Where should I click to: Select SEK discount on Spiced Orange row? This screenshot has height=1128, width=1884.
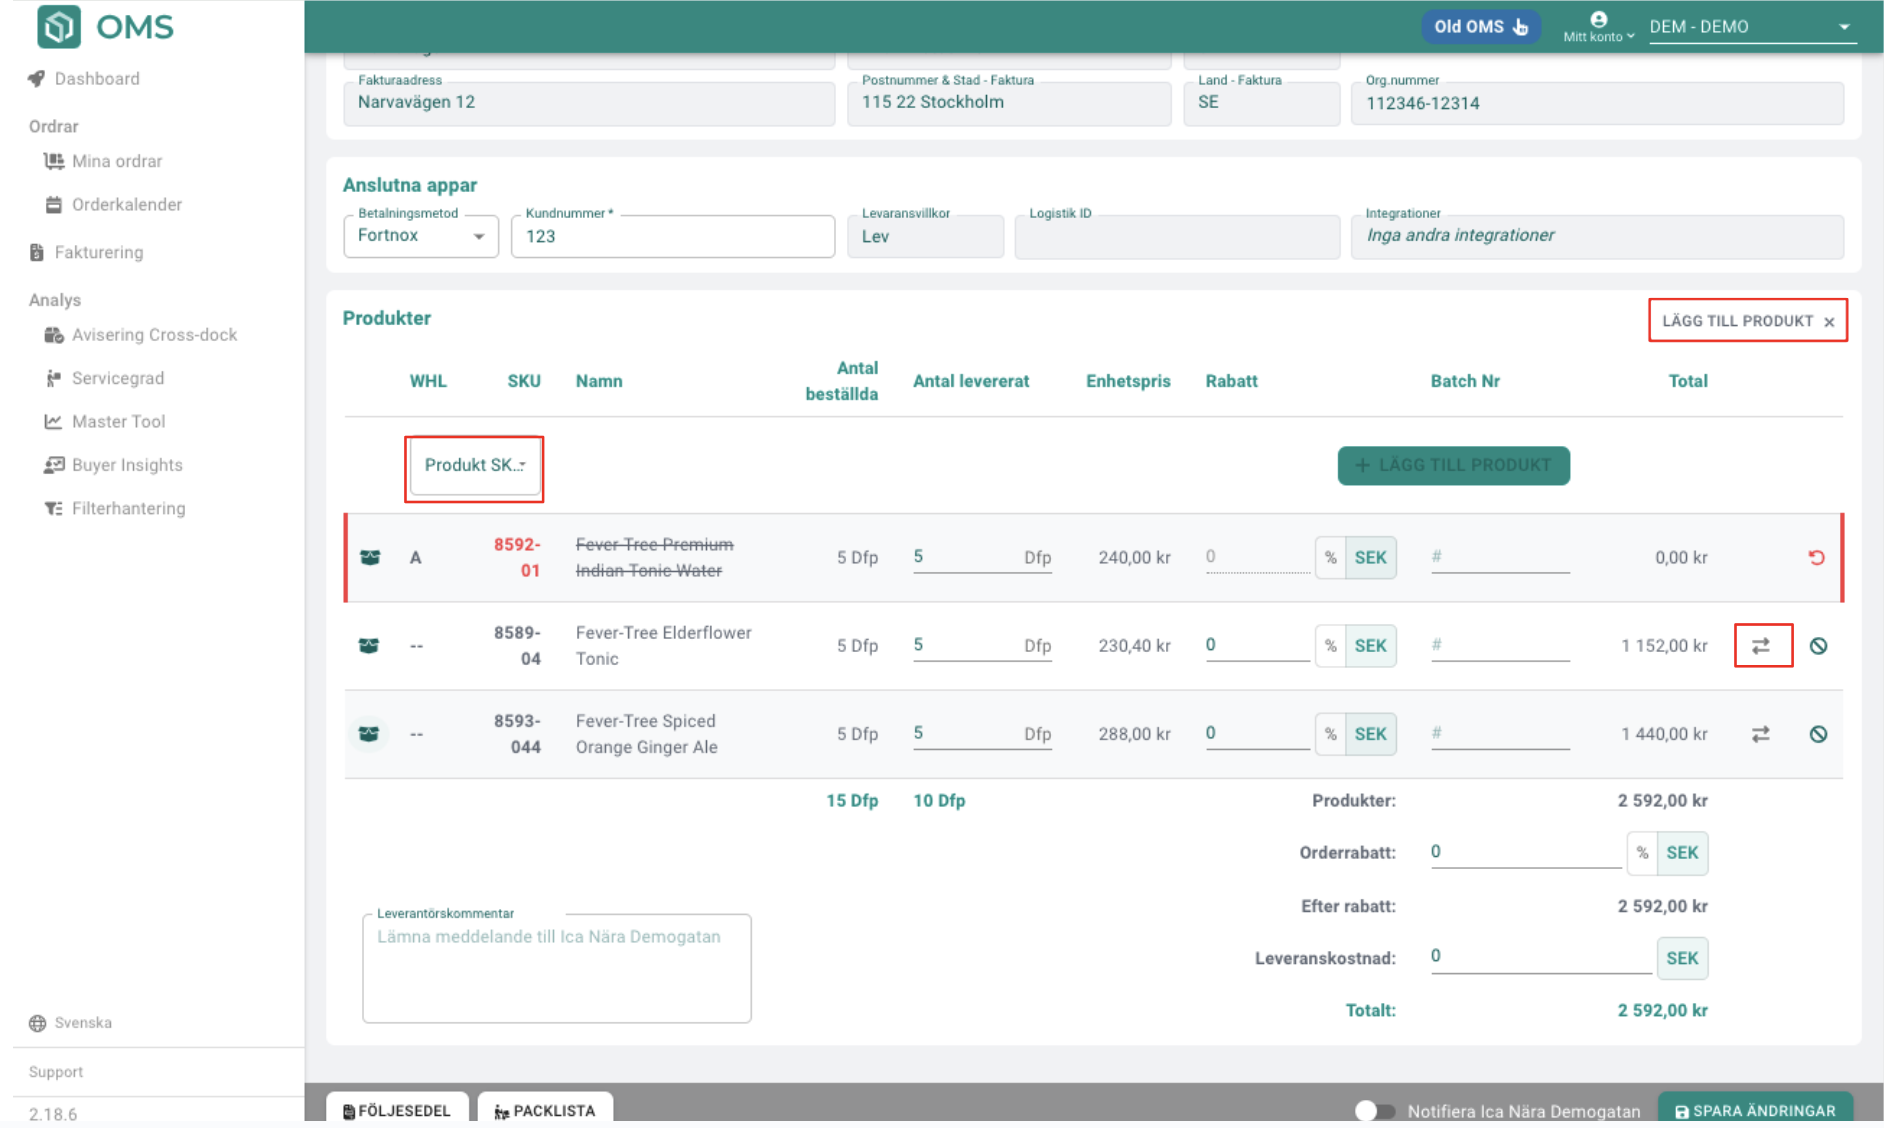[x=1370, y=734]
